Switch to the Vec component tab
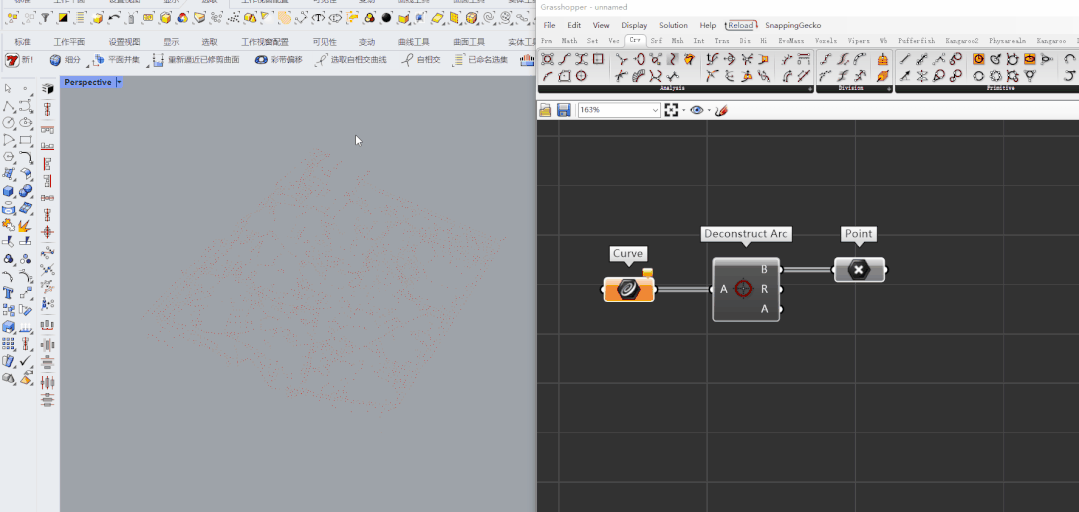The width and height of the screenshot is (1079, 512). [614, 41]
